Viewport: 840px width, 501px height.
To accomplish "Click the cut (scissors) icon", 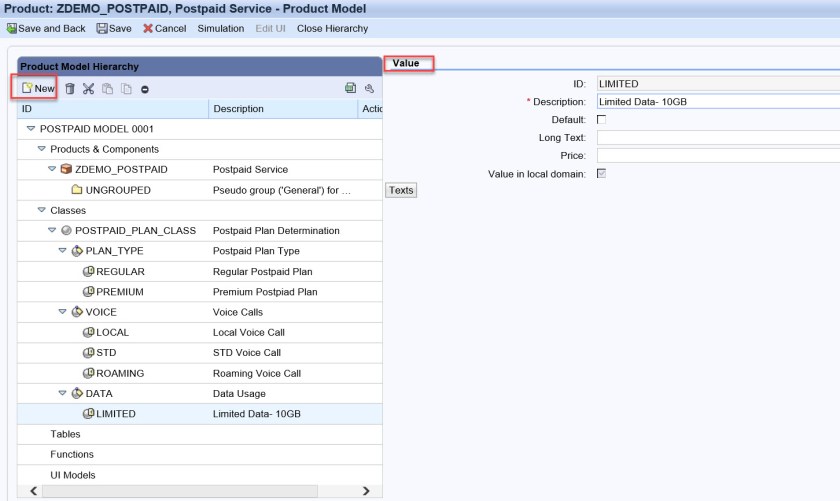I will [89, 89].
